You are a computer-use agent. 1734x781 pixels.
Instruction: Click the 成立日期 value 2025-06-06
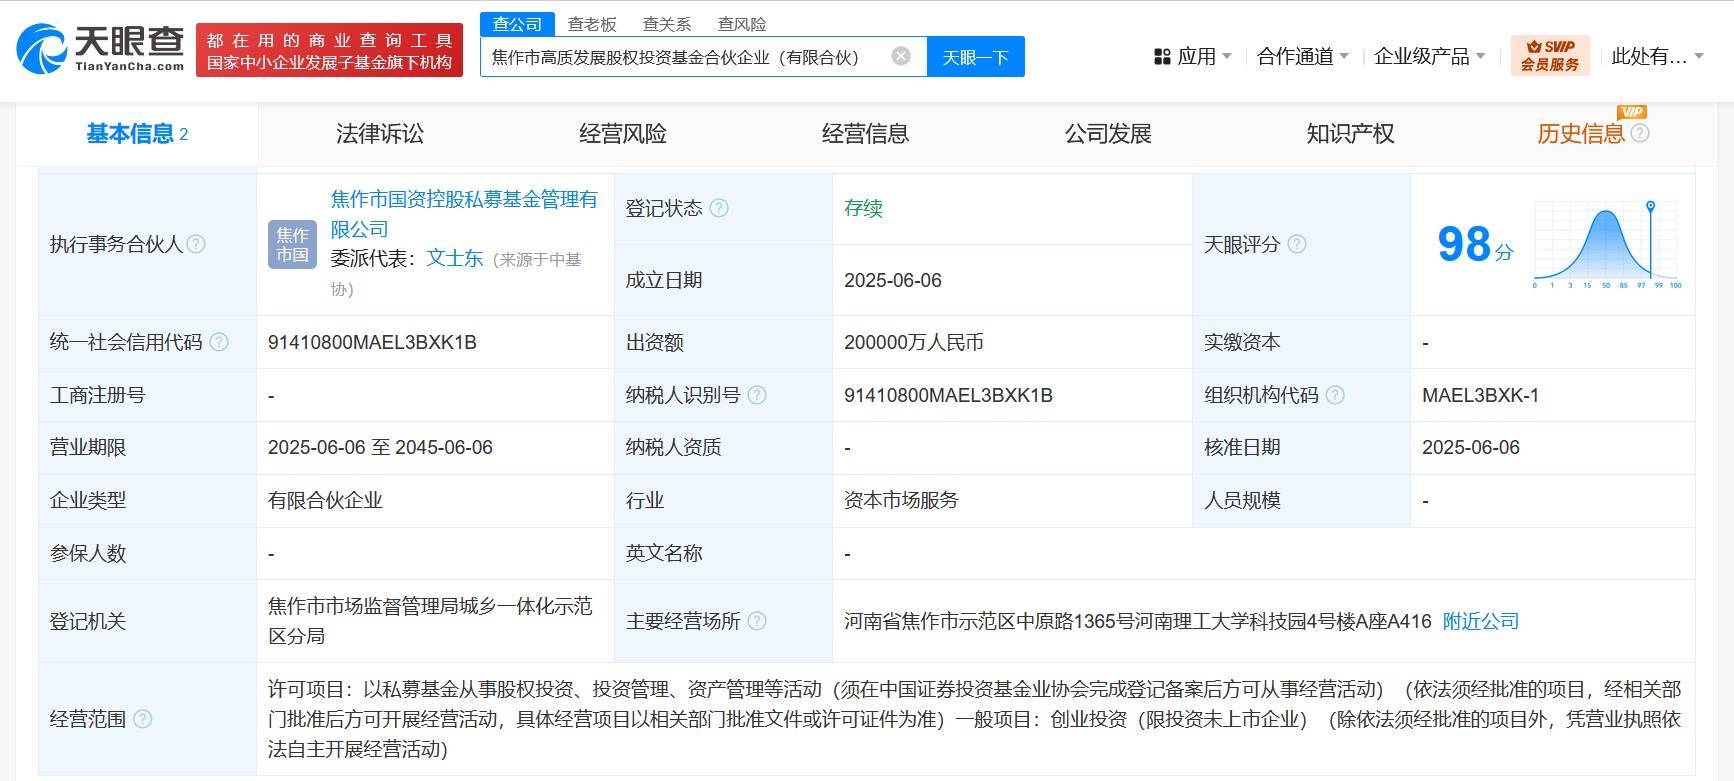tap(893, 280)
